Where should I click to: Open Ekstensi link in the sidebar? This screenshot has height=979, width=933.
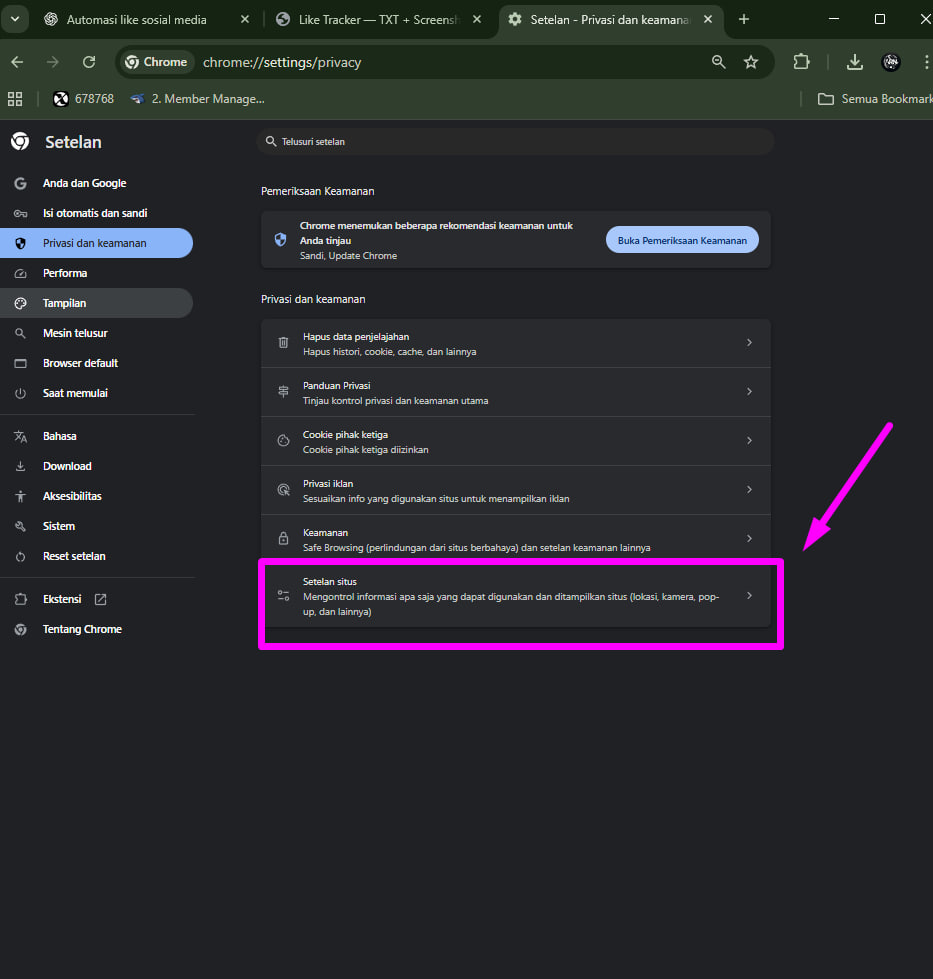[x=62, y=599]
